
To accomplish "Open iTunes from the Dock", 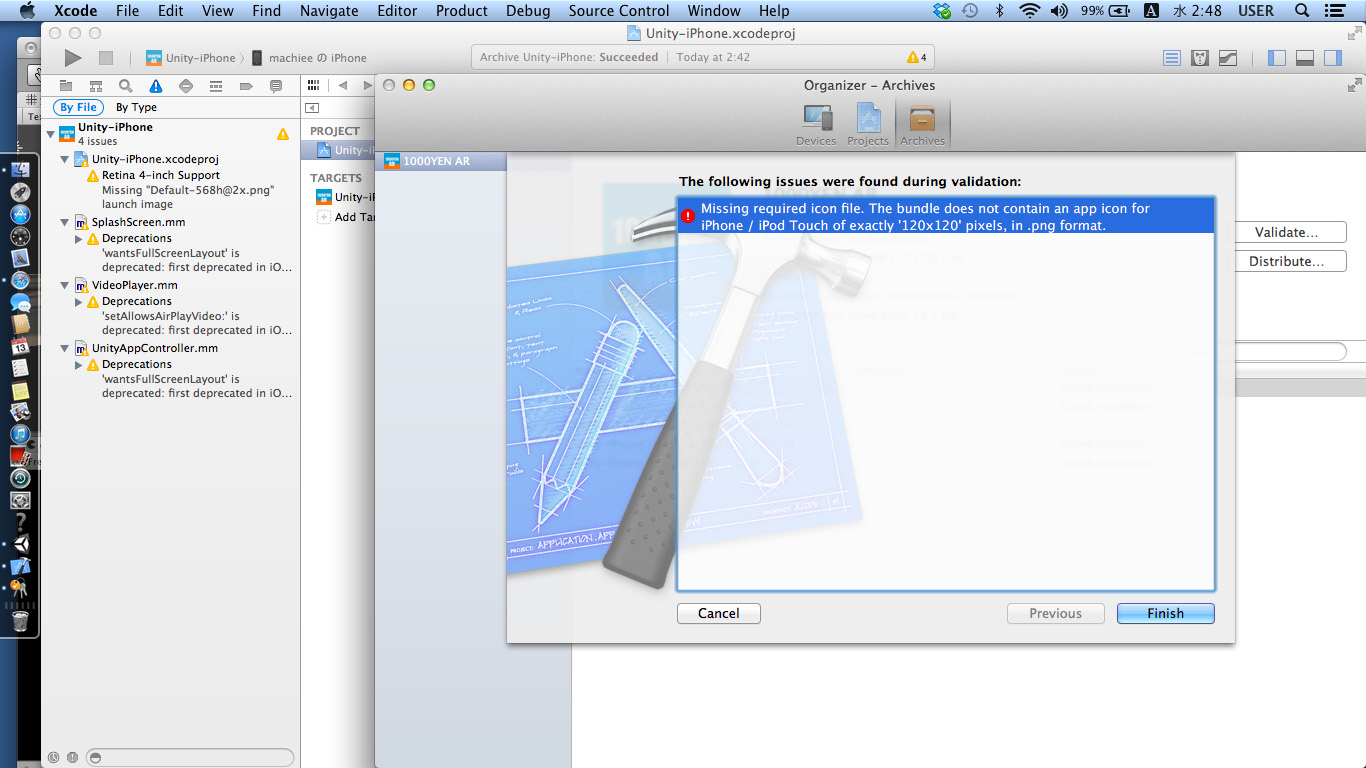I will pyautogui.click(x=20, y=434).
